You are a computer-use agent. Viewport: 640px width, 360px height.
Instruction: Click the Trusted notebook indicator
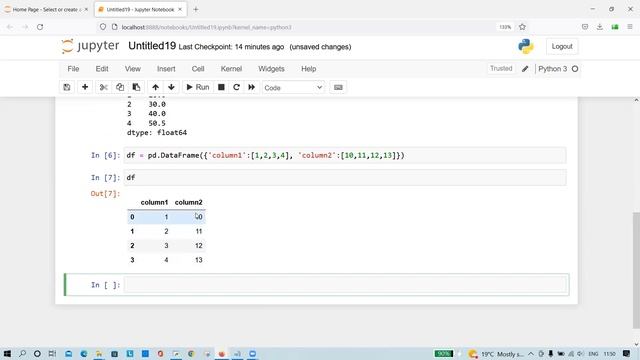click(501, 69)
